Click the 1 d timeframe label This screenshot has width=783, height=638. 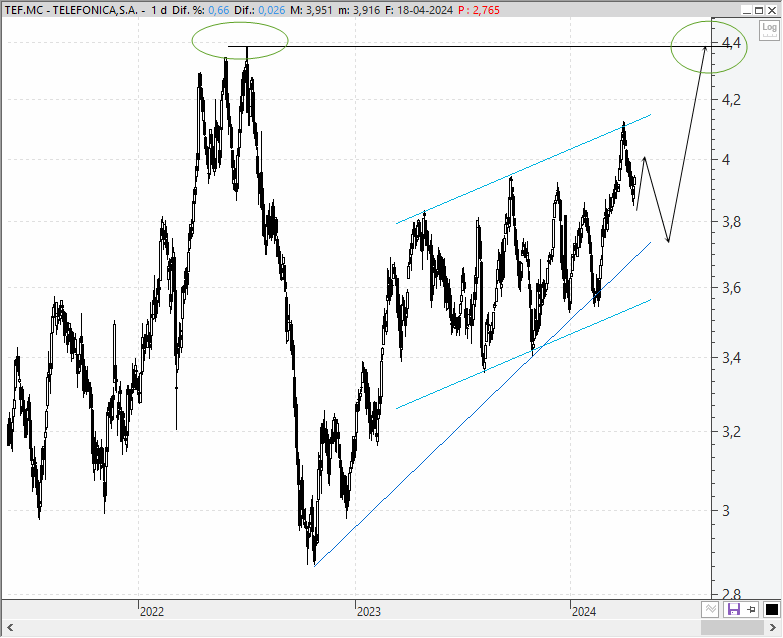[159, 10]
